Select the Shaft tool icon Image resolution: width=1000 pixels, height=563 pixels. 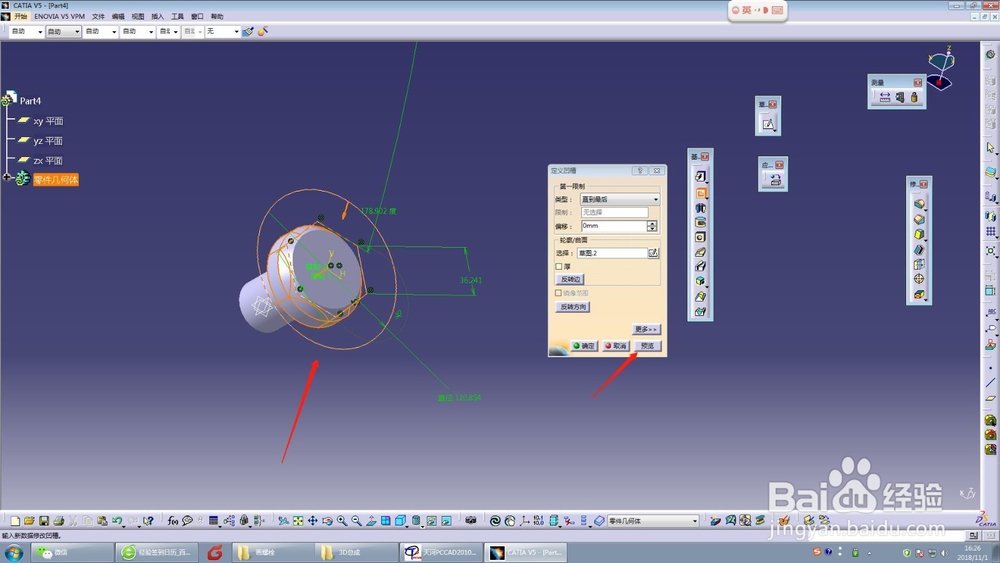pyautogui.click(x=700, y=208)
